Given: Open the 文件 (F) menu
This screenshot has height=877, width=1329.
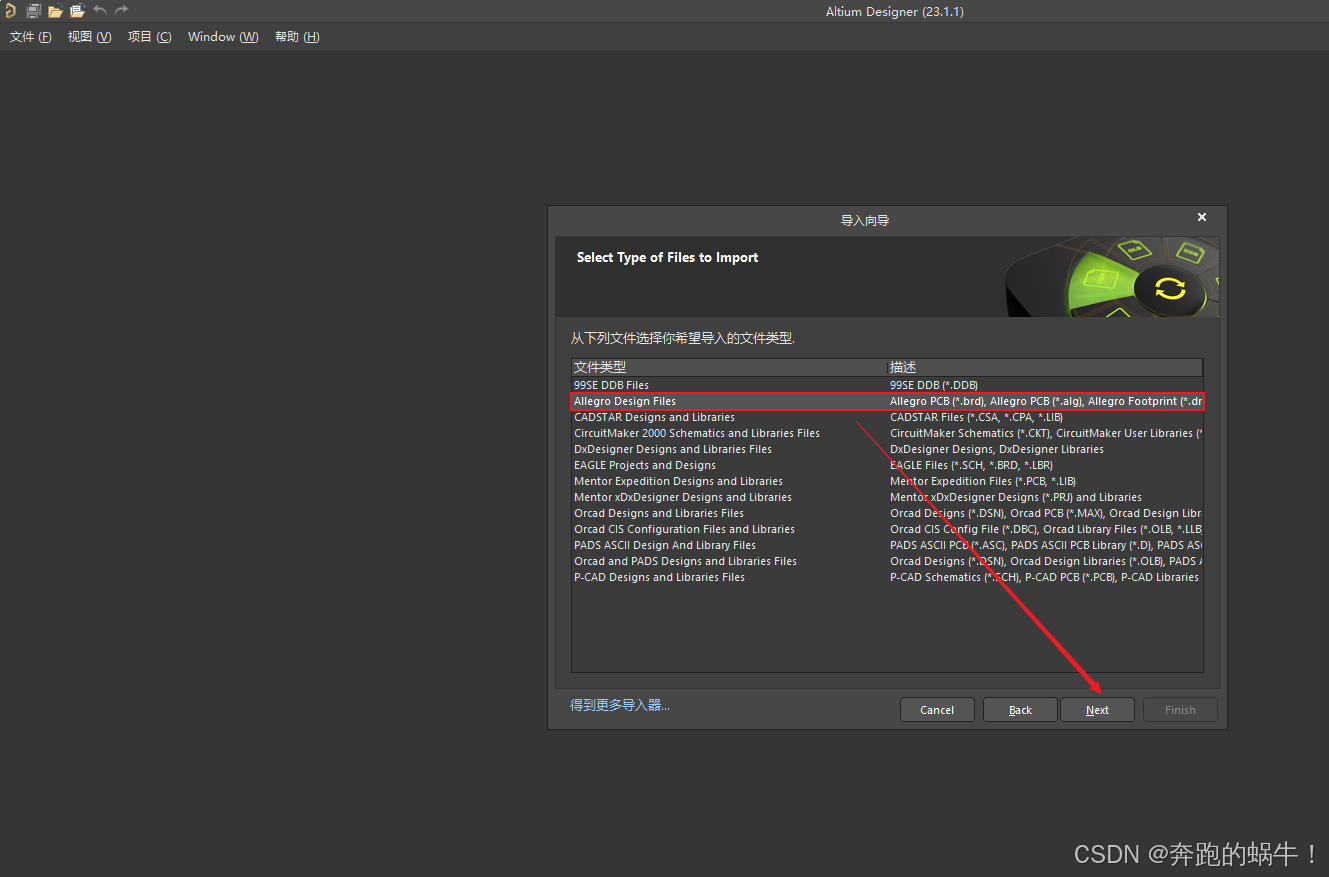Looking at the screenshot, I should tap(31, 37).
